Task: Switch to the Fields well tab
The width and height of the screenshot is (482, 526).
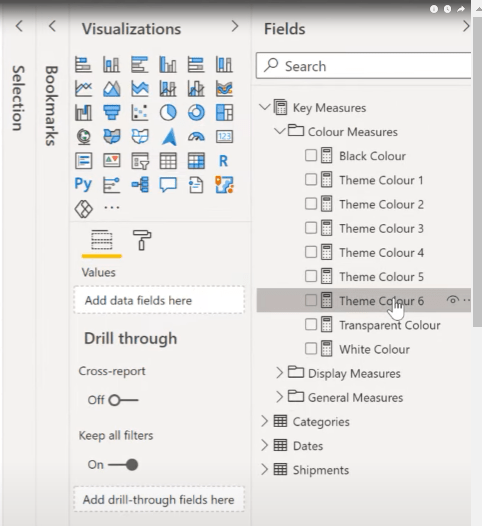Action: pos(102,240)
